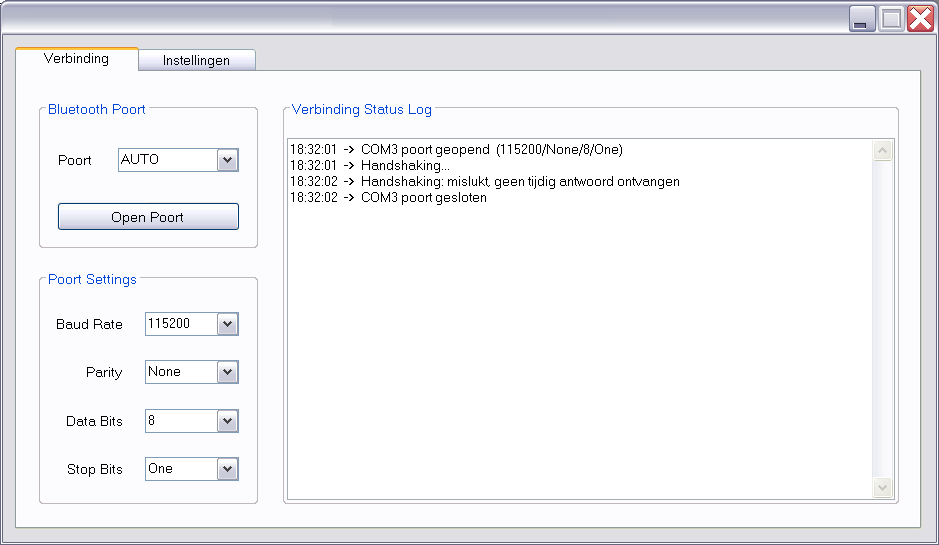Image resolution: width=939 pixels, height=545 pixels.
Task: Open the Data Bits dropdown arrow
Action: coord(228,421)
